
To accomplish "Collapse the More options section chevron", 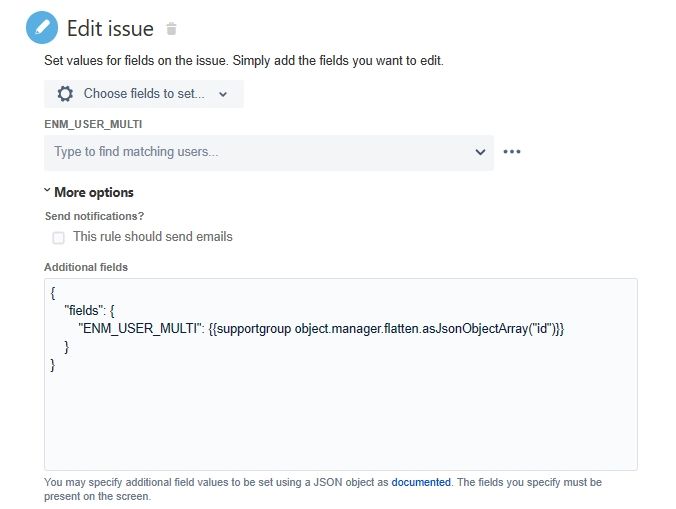I will coord(47,190).
